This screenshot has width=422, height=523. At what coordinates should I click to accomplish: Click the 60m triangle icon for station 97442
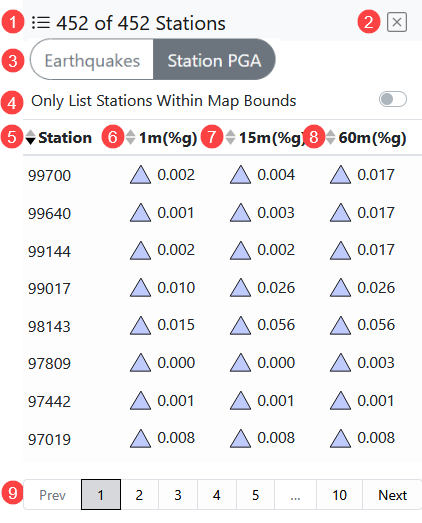(x=340, y=400)
